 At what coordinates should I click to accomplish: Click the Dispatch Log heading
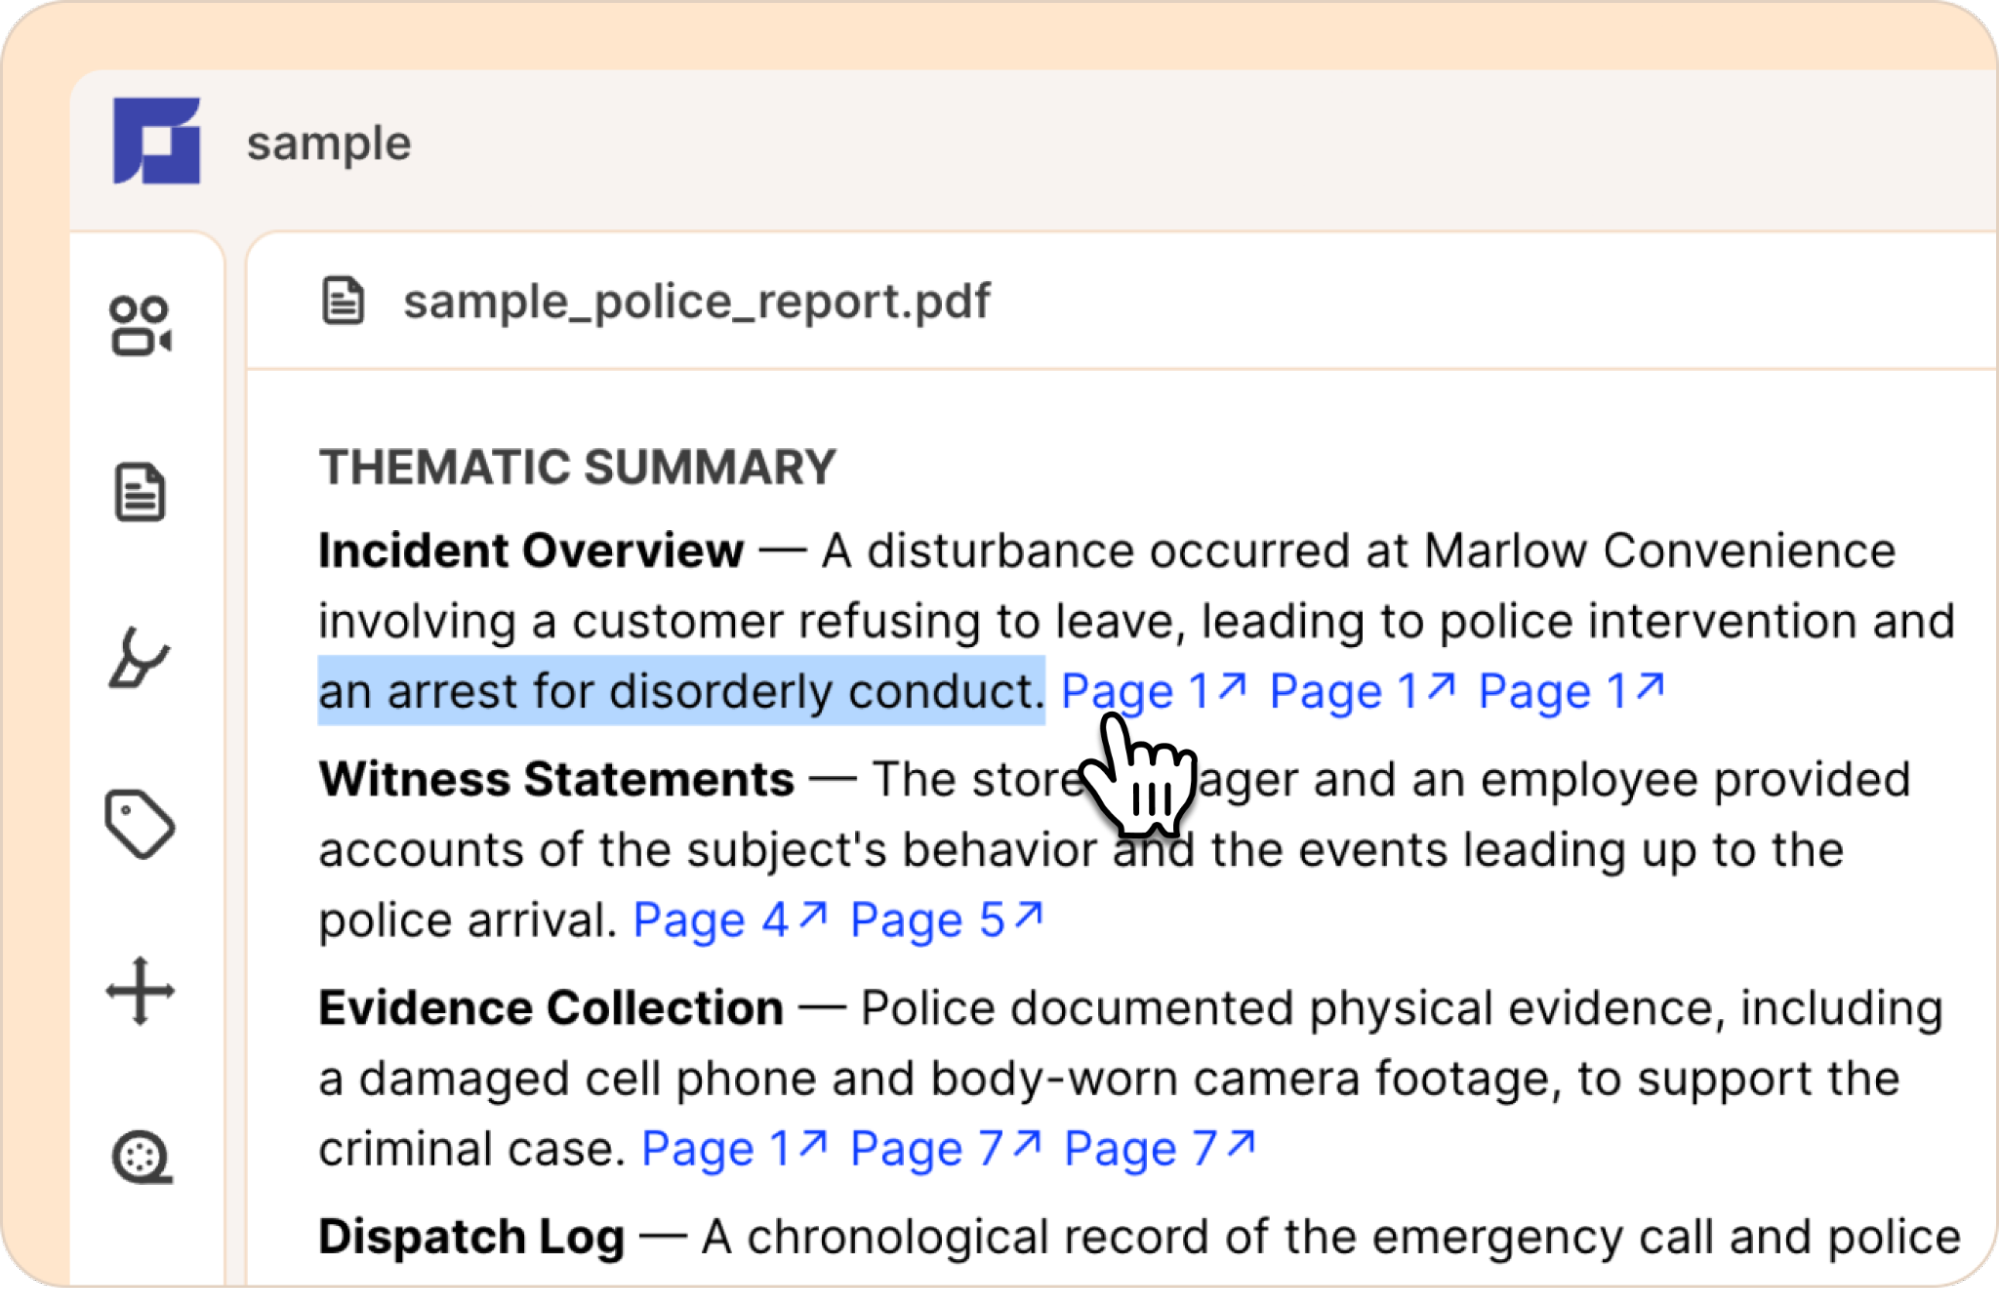tap(472, 1237)
